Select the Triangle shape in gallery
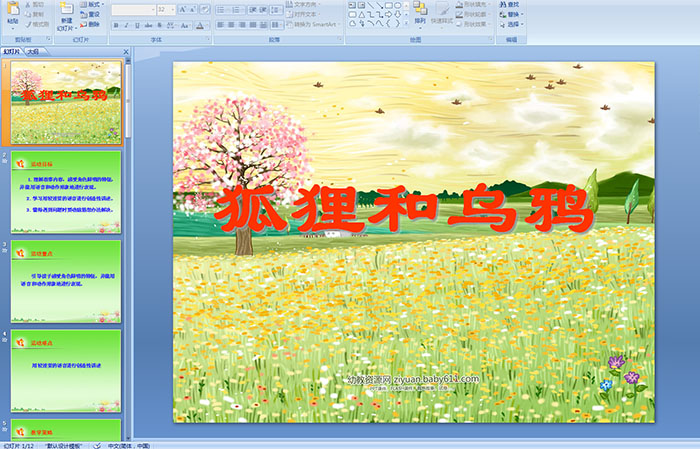The width and height of the screenshot is (700, 449). (362, 14)
